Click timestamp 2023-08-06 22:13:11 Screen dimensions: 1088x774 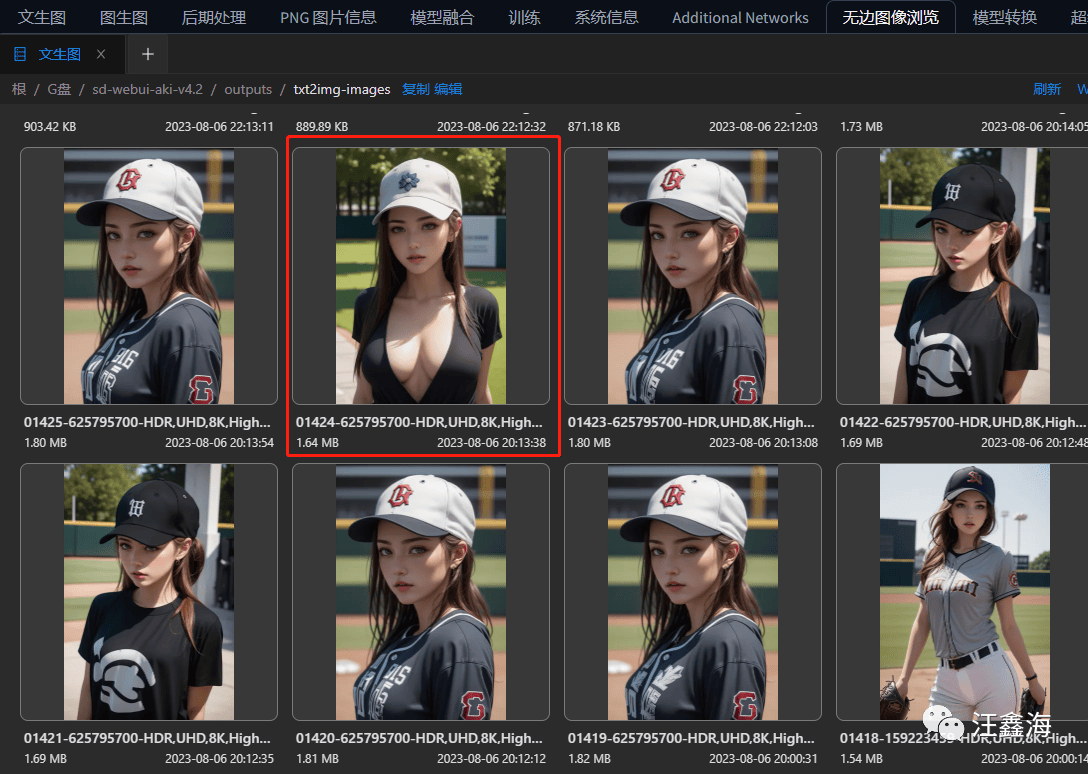pos(219,126)
